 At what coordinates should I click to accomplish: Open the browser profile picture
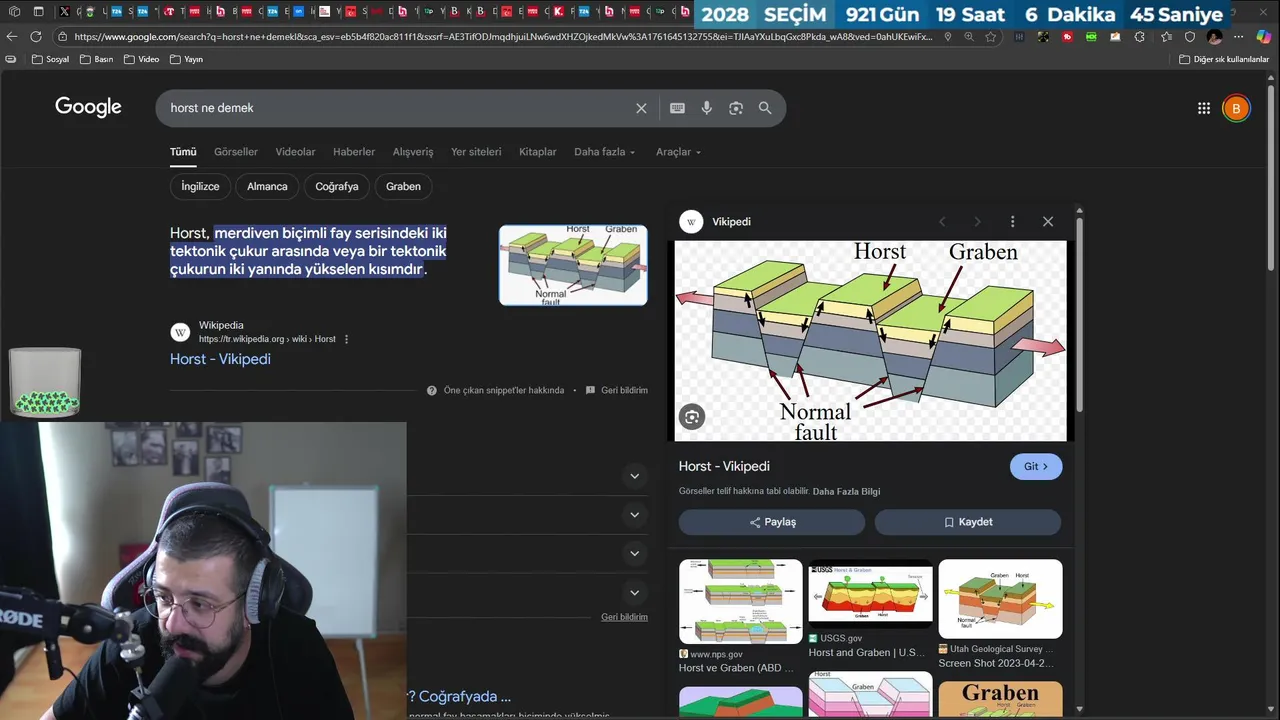click(1214, 36)
